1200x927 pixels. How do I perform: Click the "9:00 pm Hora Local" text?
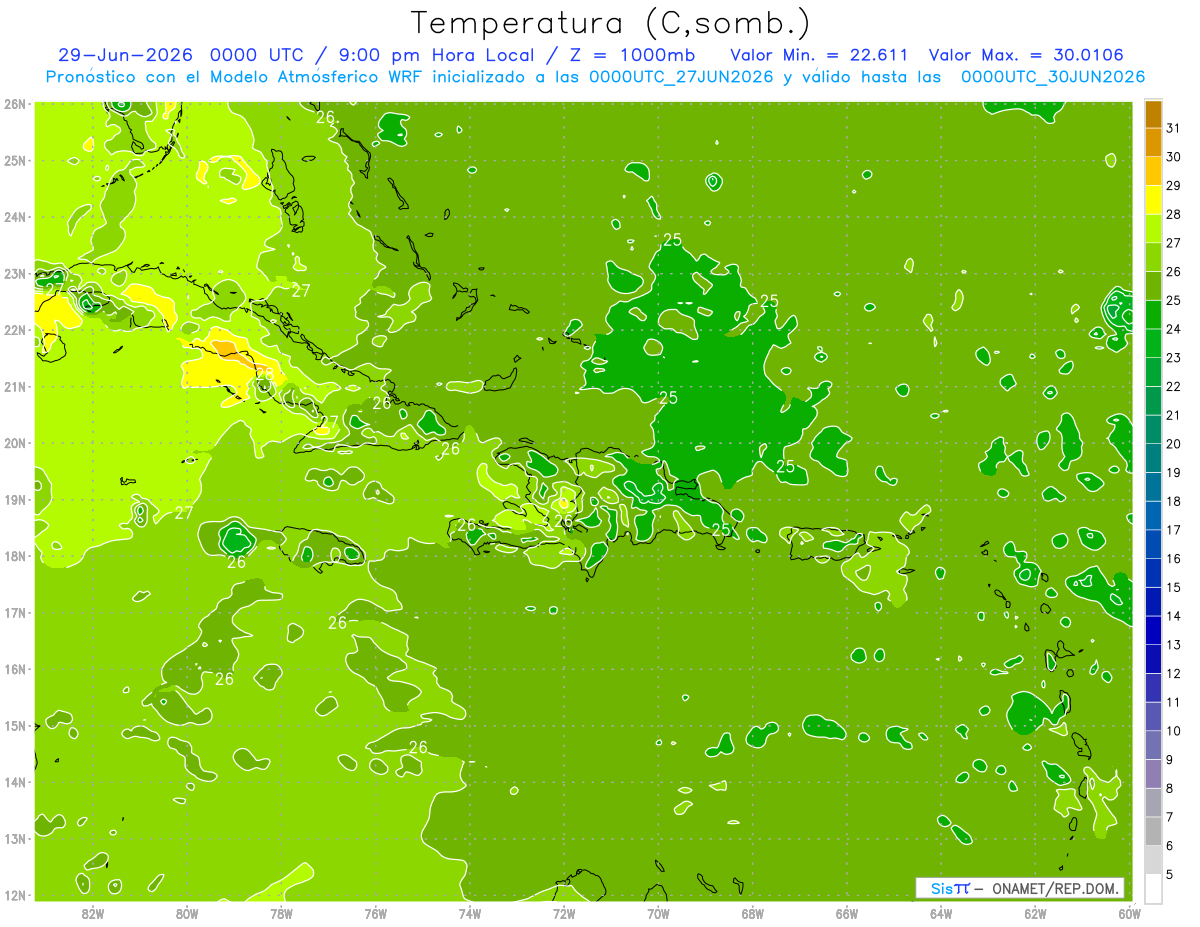437,54
